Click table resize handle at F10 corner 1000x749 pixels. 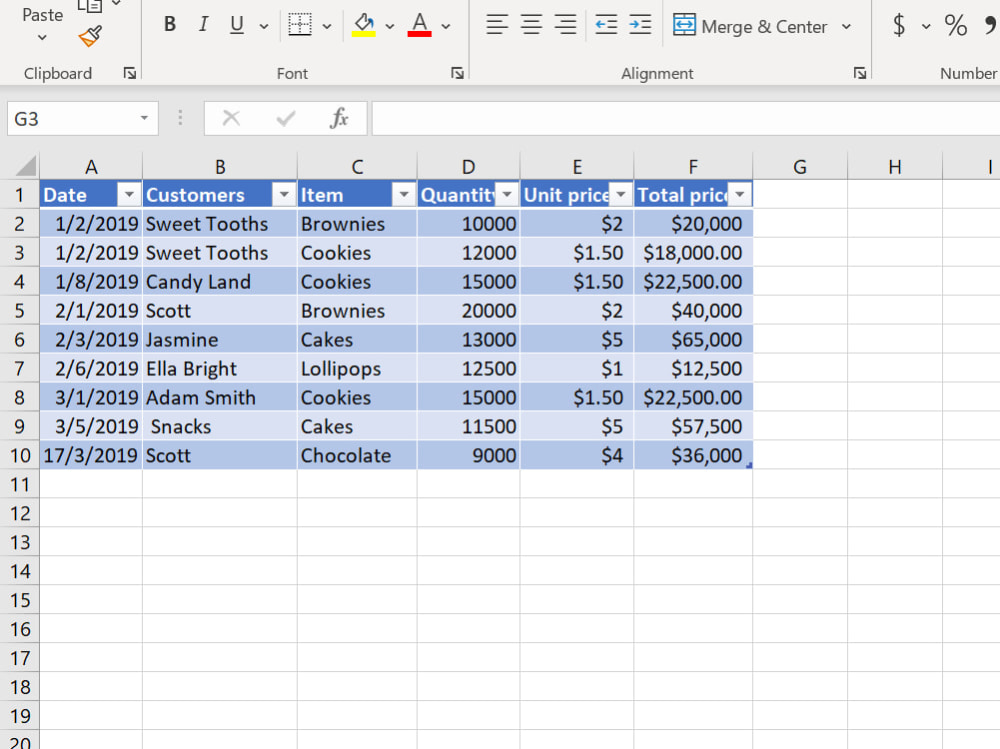[749, 466]
